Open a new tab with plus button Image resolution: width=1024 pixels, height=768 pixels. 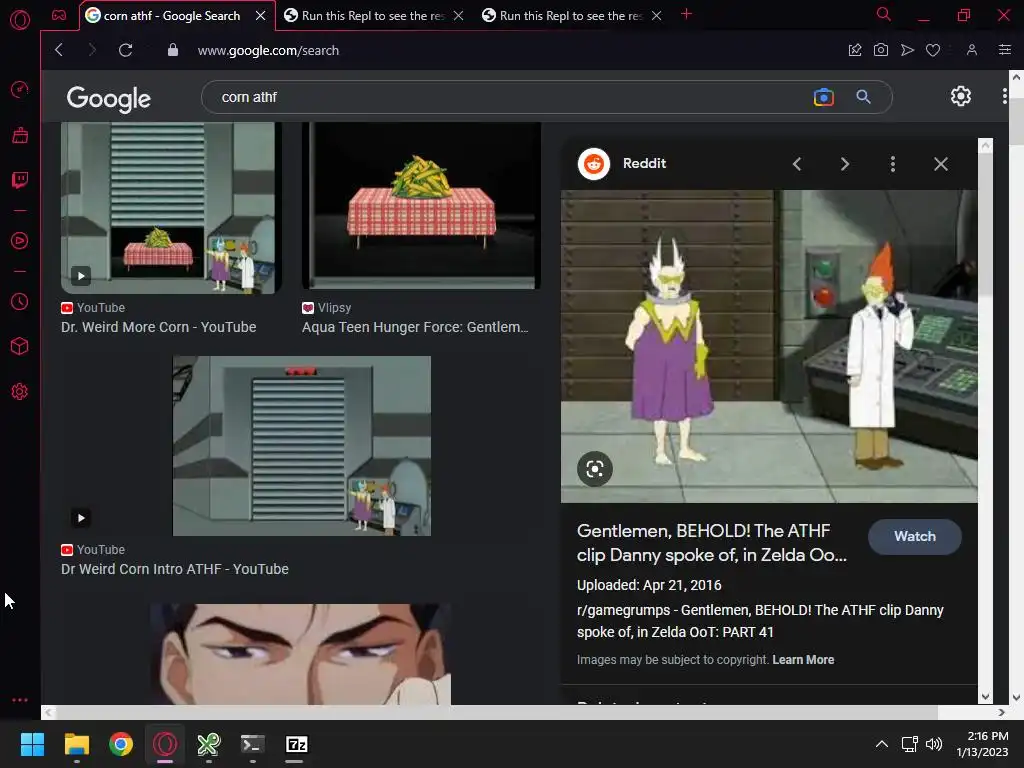click(686, 14)
